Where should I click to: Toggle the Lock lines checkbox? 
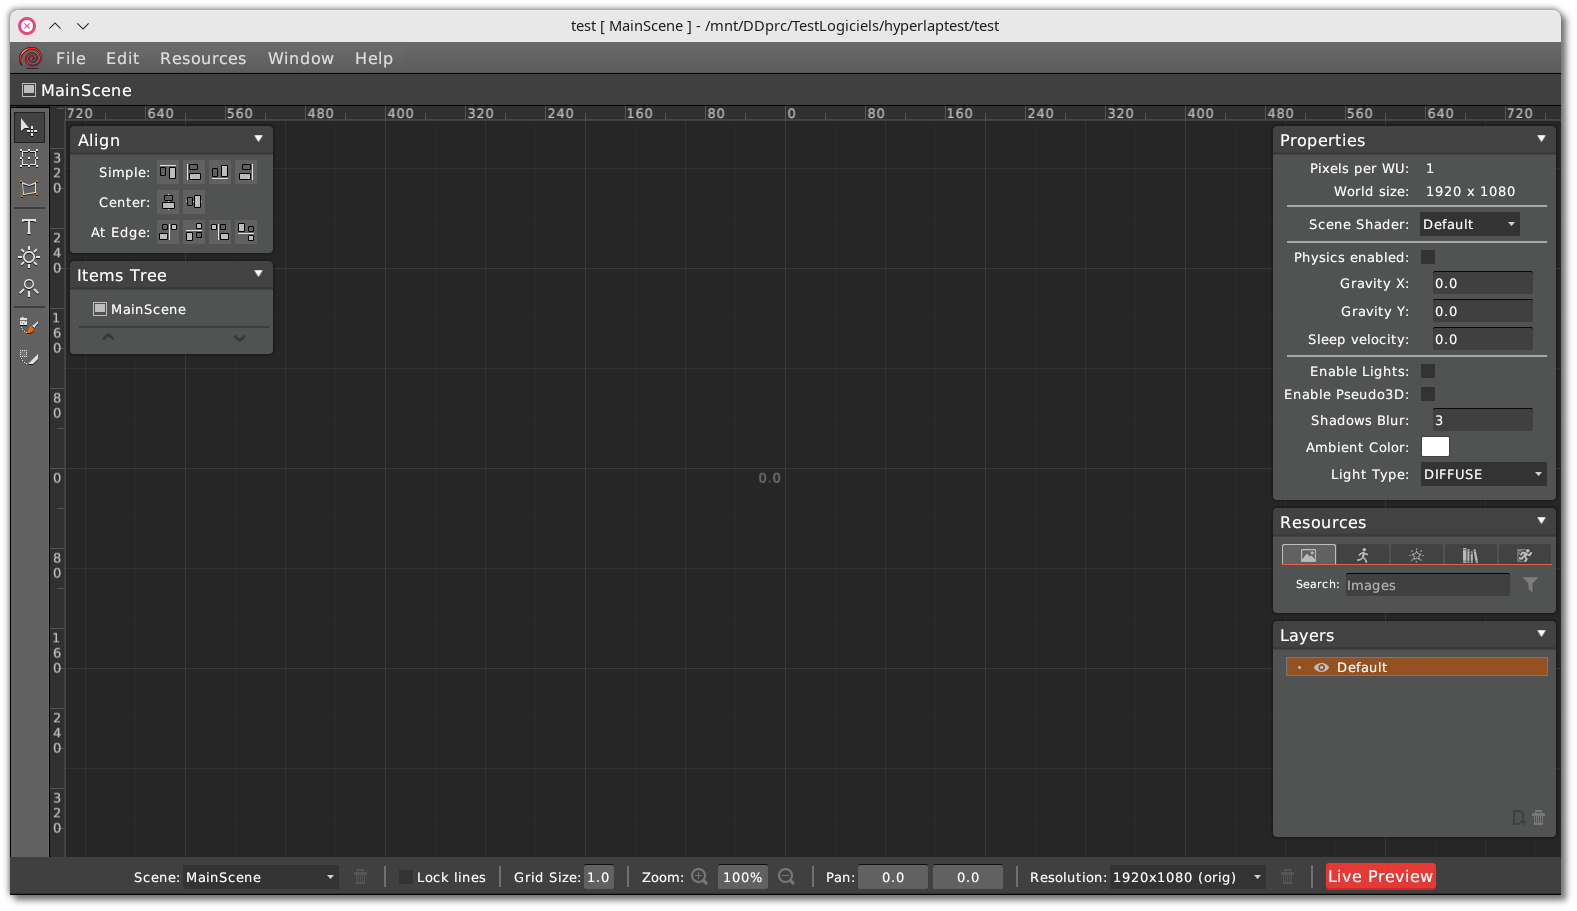click(406, 877)
